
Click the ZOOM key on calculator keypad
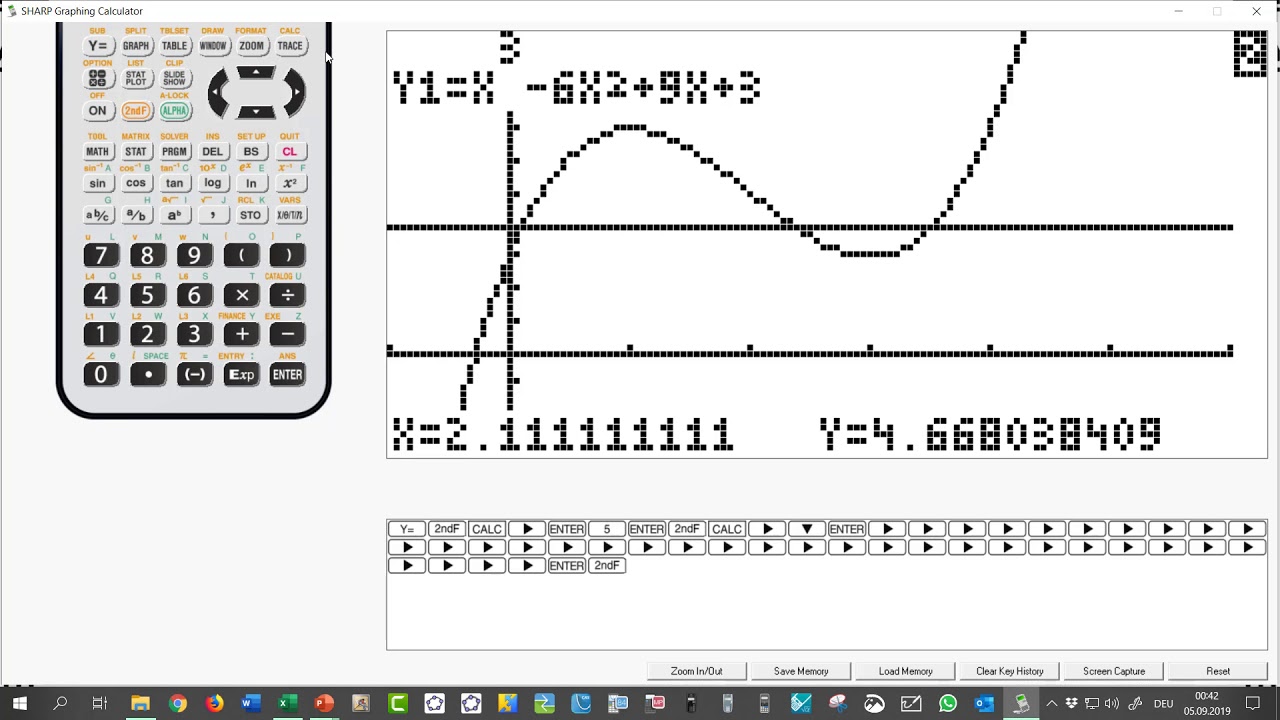coord(251,46)
